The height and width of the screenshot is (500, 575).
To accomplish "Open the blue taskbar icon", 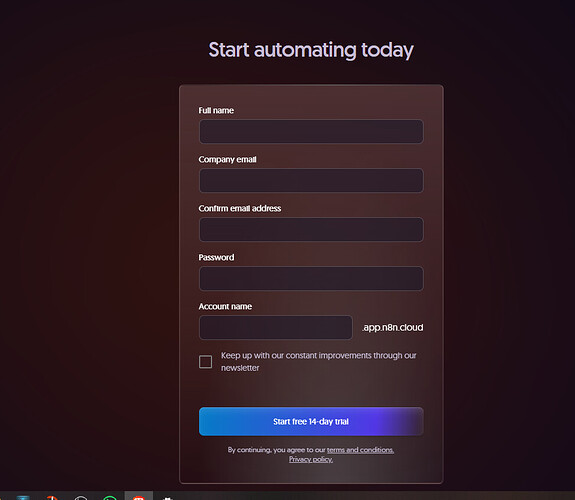I will tap(23, 497).
